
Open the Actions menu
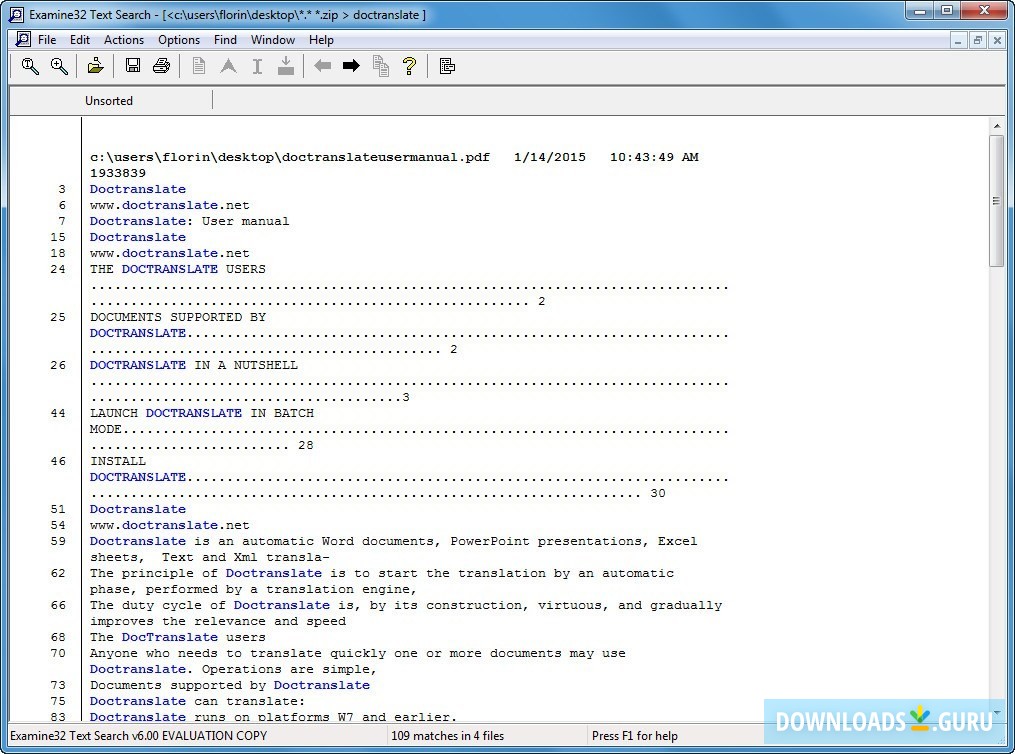123,40
